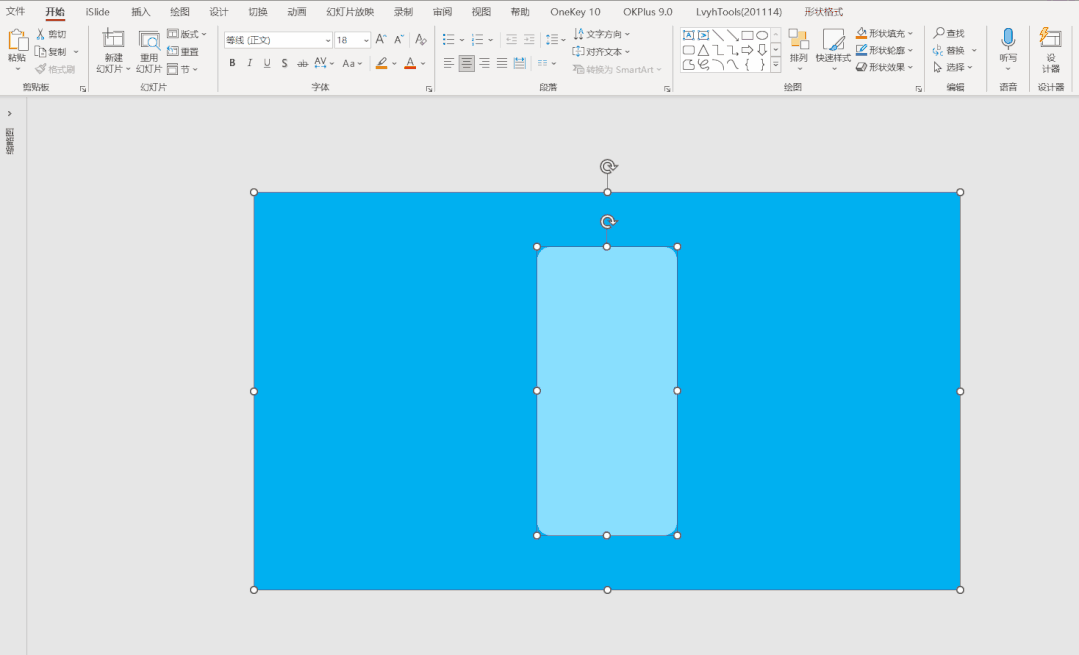The width and height of the screenshot is (1079, 655).
Task: Switch to the OneKey 10 tab
Action: pyautogui.click(x=575, y=12)
